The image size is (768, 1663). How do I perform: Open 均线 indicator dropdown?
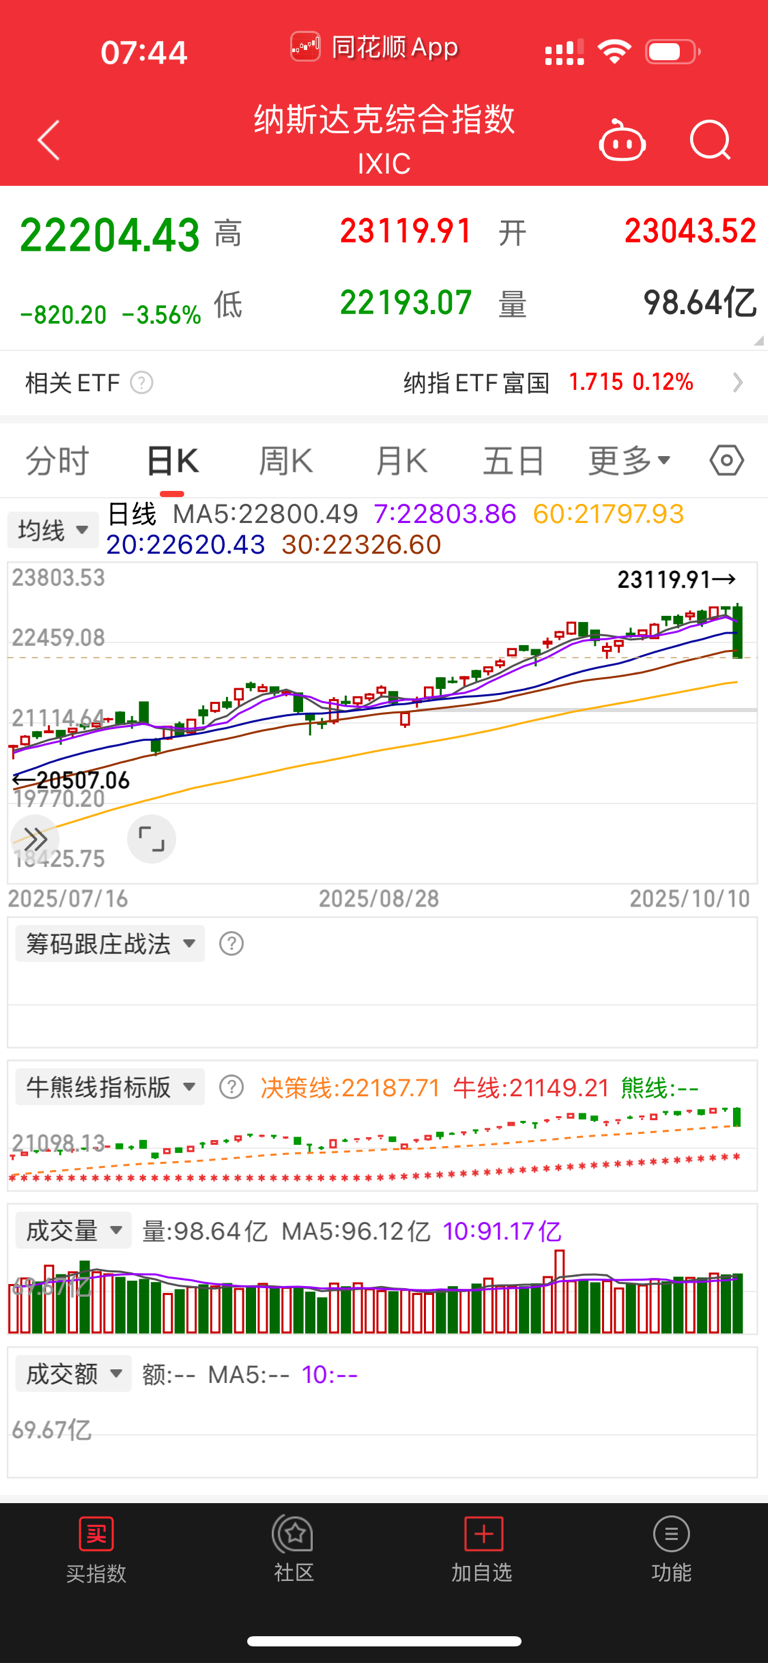click(53, 530)
